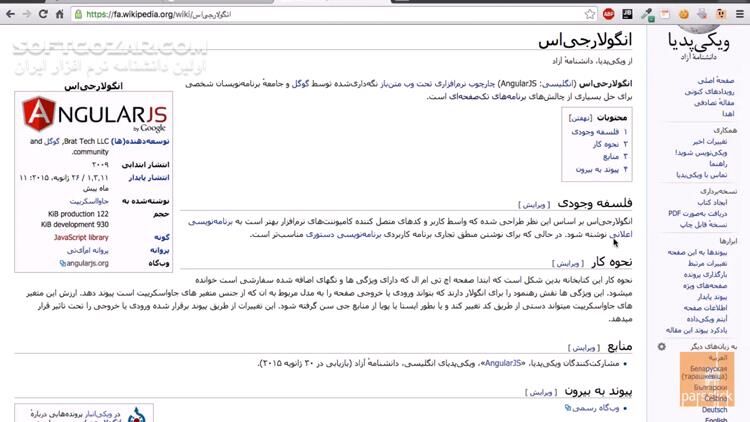The image size is (750, 422).
Task: Open the angularjs.org website link in infobox
Action: tap(87, 263)
